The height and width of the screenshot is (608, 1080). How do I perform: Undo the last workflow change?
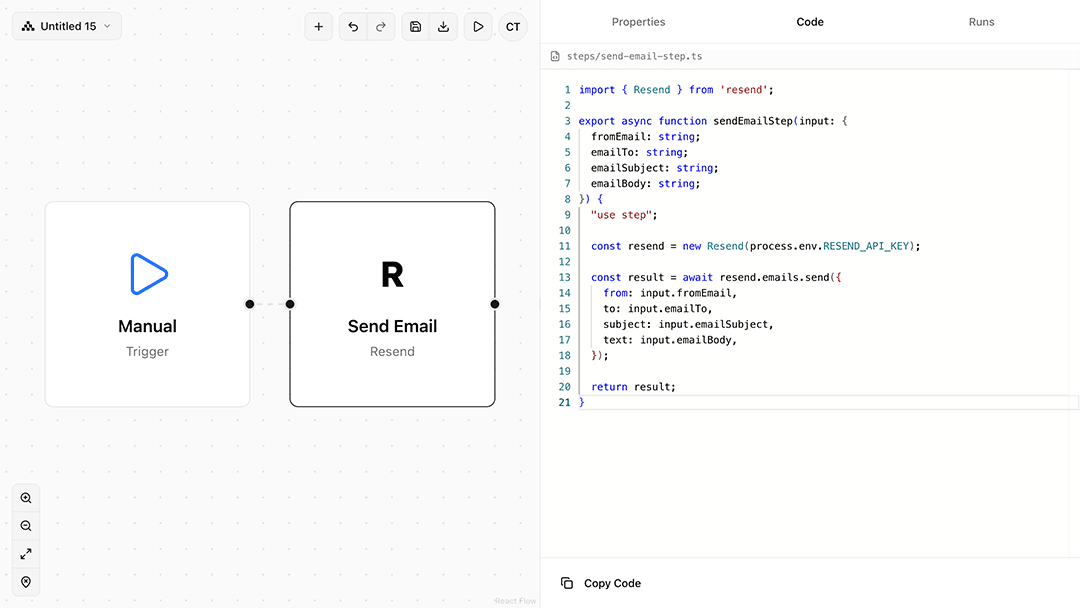tap(353, 27)
